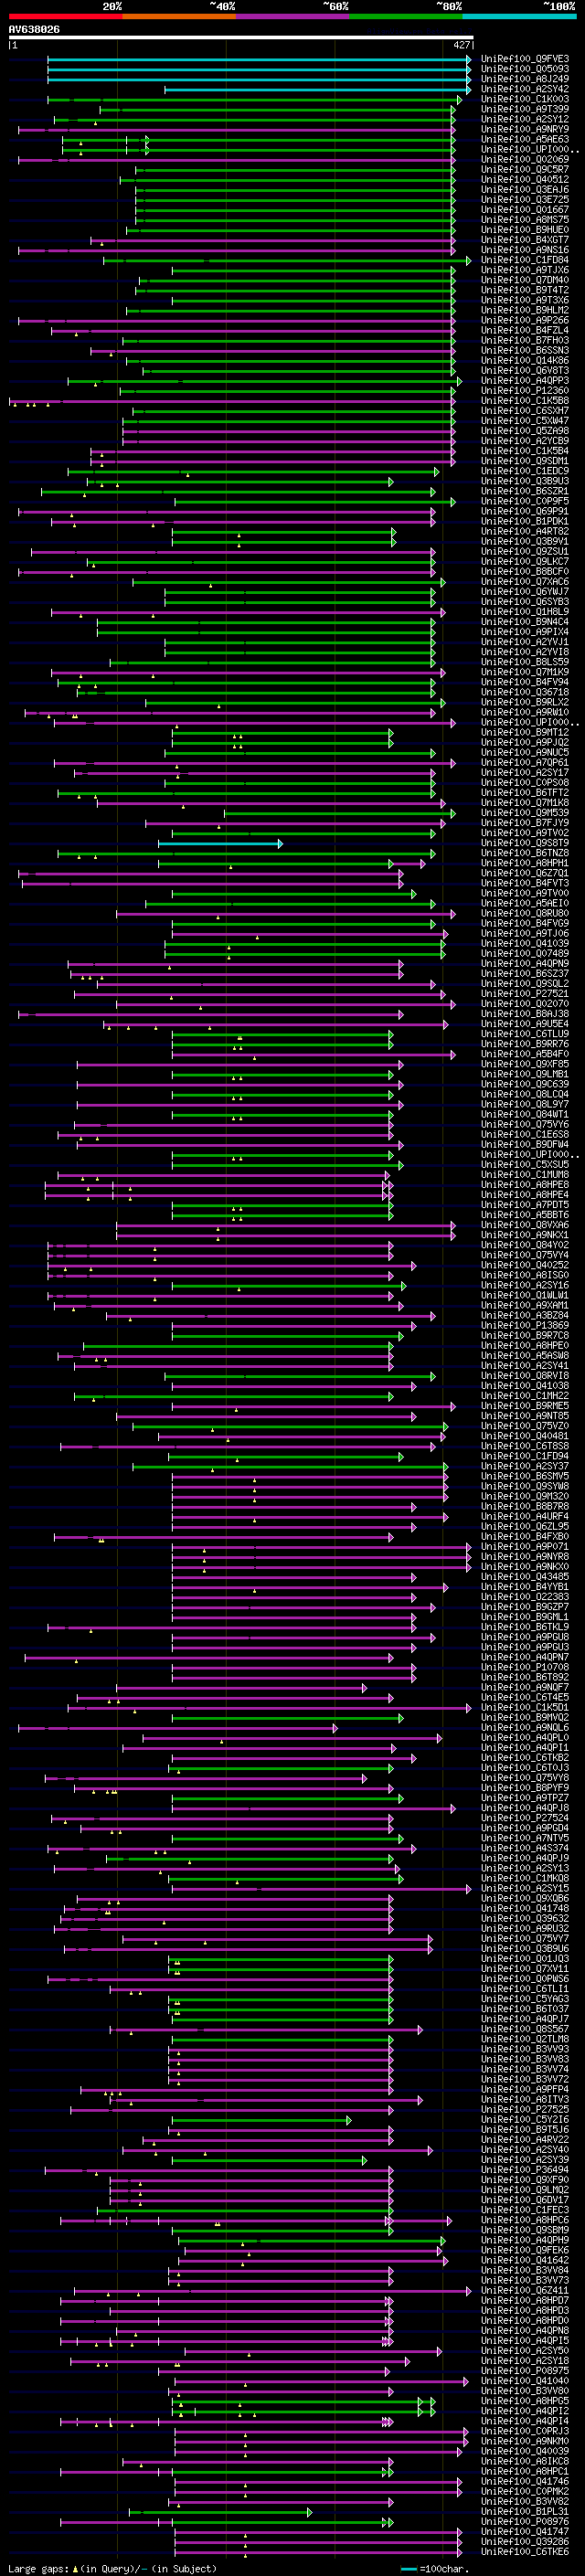Click the AV638026 query title
This screenshot has width=585, height=2576.
pos(34,30)
